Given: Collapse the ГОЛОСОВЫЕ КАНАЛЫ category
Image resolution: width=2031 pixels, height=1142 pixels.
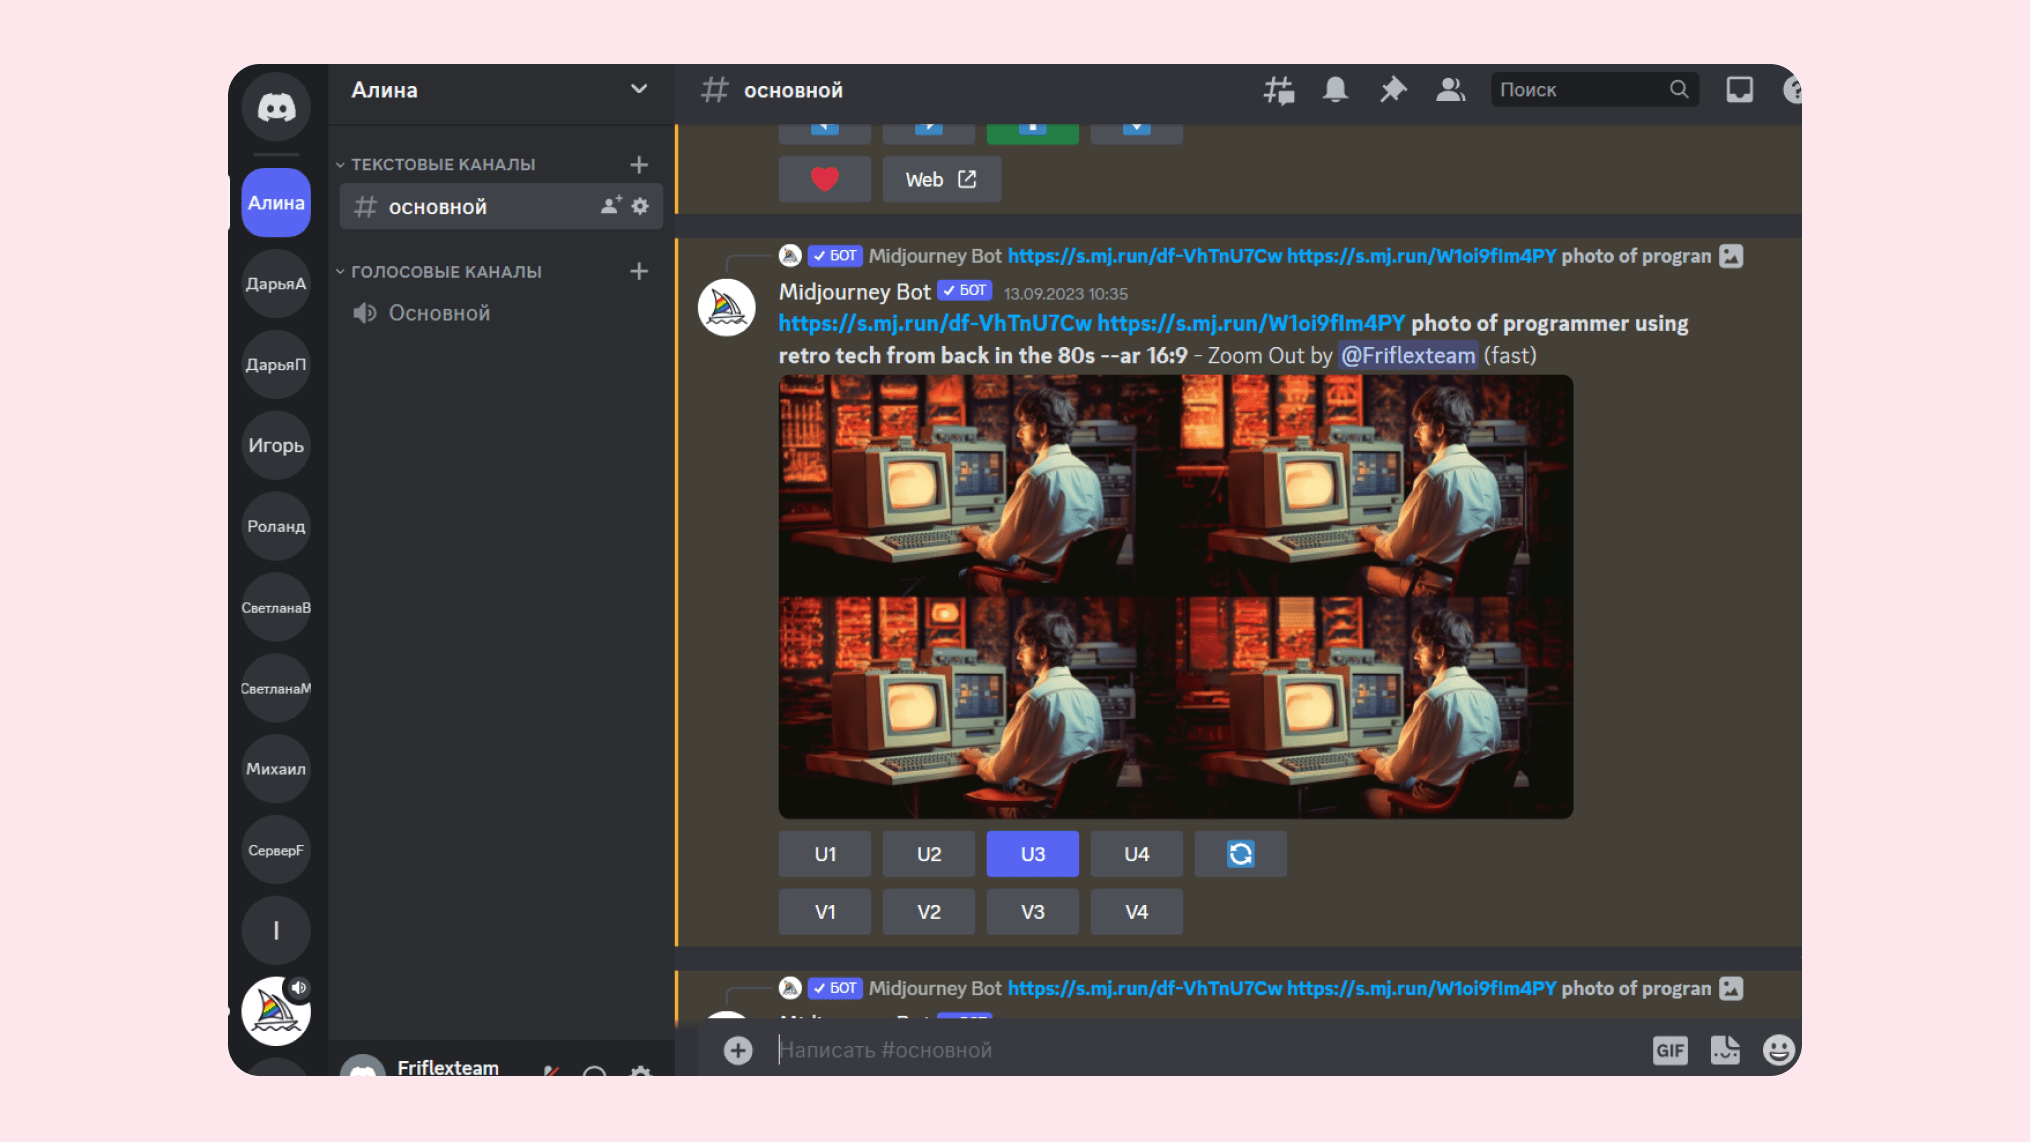Looking at the screenshot, I should (x=445, y=272).
